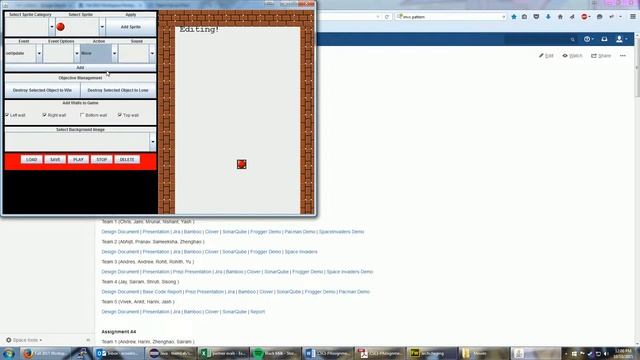This screenshot has width=640, height=360.
Task: Click the DELETE button
Action: pos(127,160)
